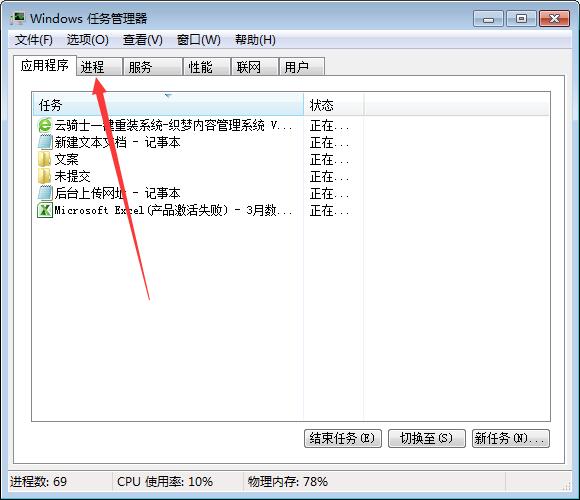Click the 状态 cell of the 文案 row
580x500 pixels.
tap(329, 160)
